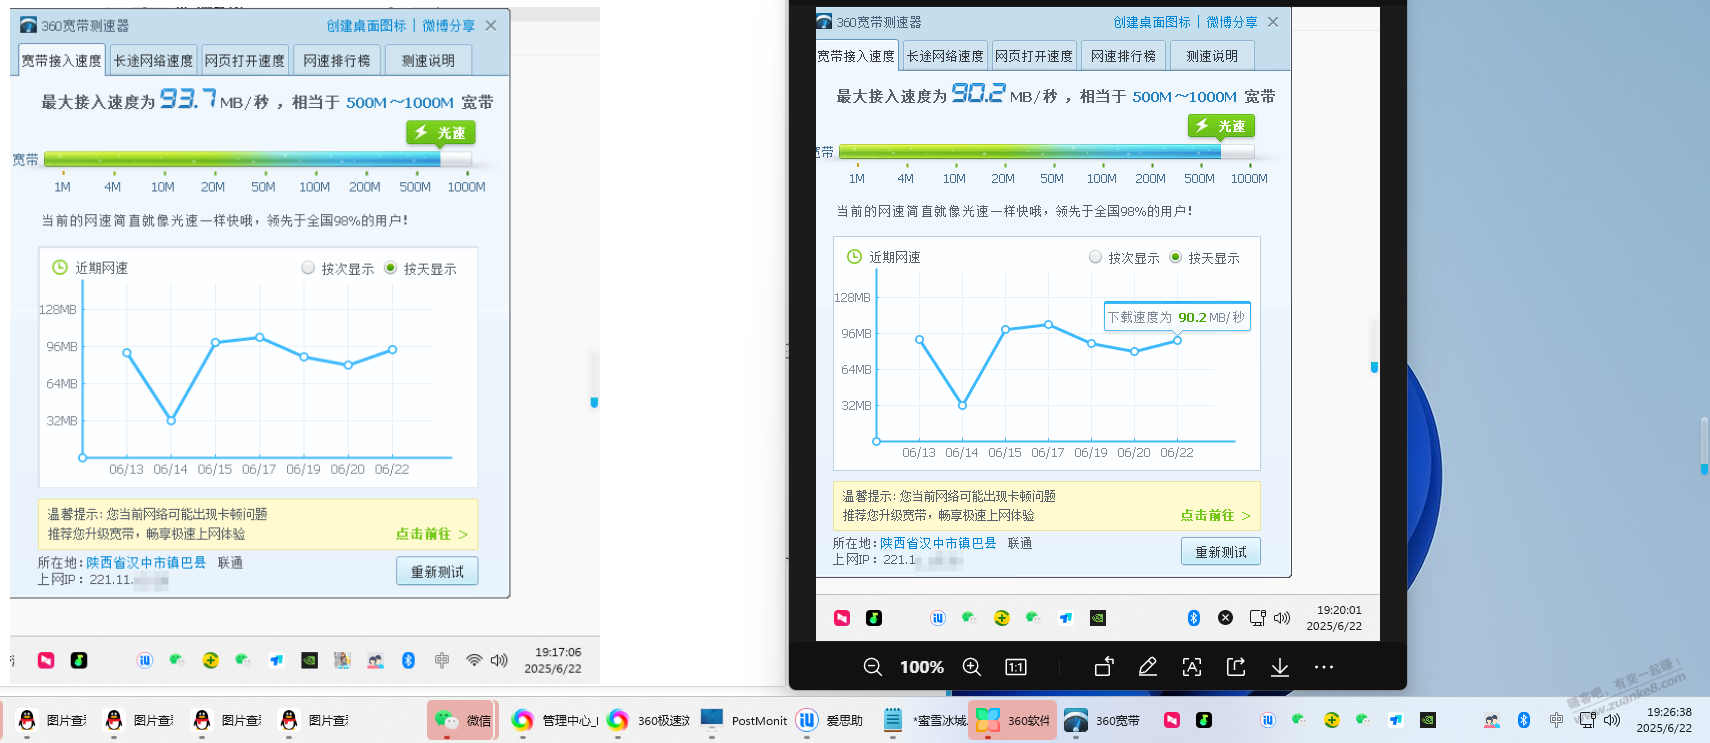Zoom in using the image viewer magnifier plus
The image size is (1710, 743).
(971, 667)
